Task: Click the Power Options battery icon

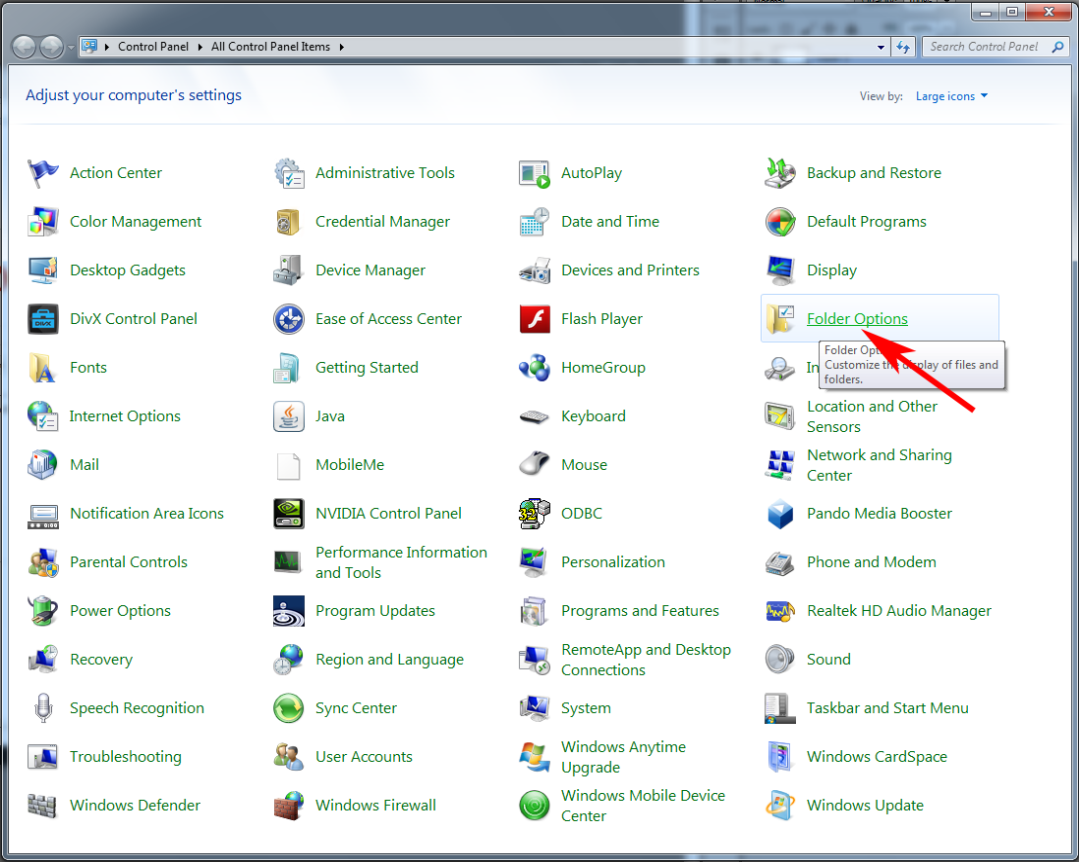Action: (43, 612)
